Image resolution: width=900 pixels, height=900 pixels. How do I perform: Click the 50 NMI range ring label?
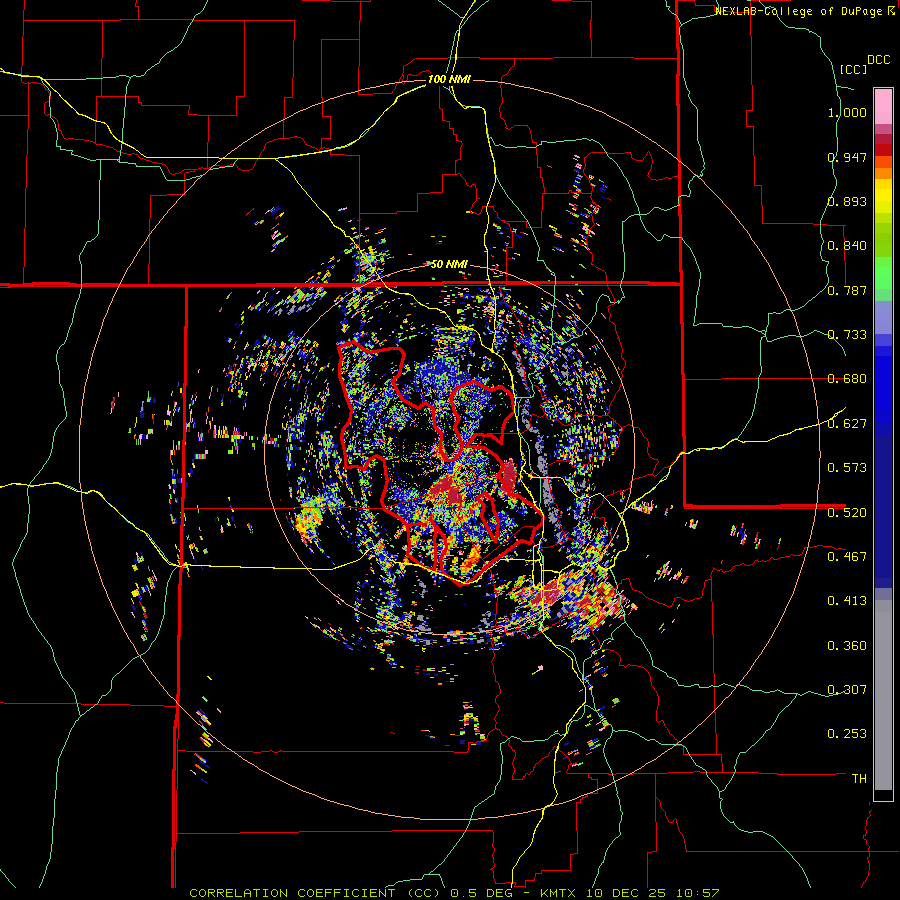[x=449, y=265]
